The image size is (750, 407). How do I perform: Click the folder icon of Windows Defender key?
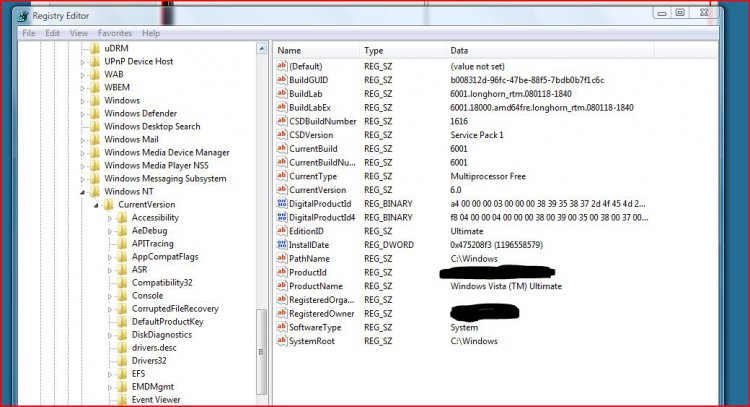coord(95,113)
